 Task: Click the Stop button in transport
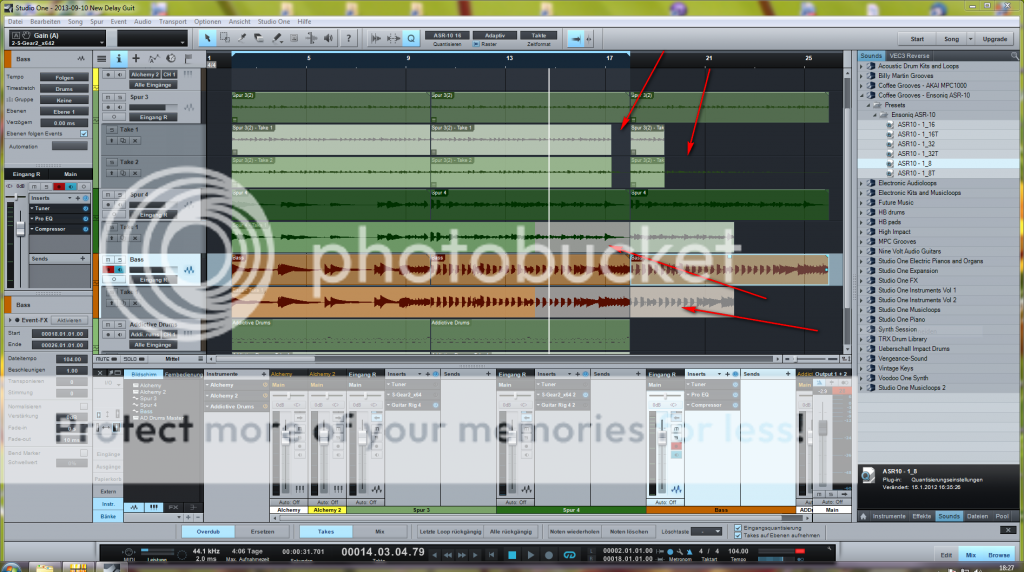(x=512, y=555)
